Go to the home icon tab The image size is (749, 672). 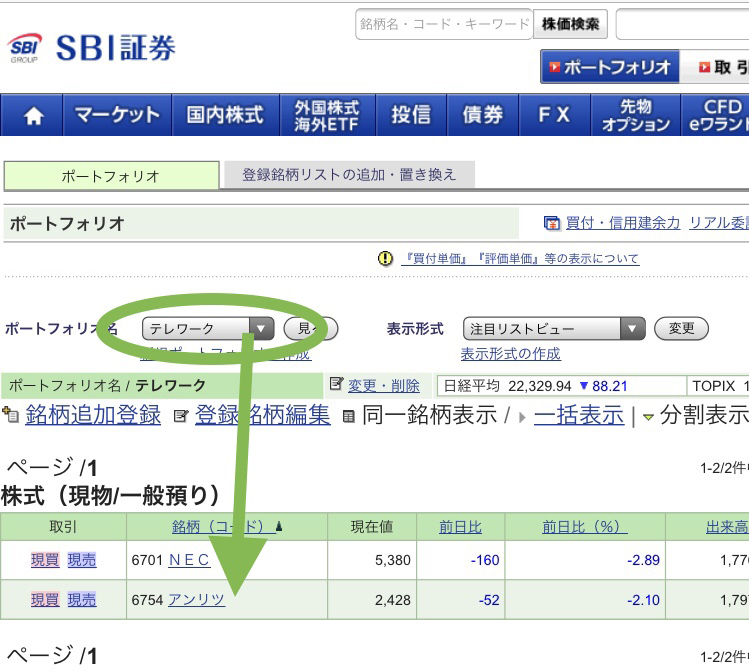(32, 115)
